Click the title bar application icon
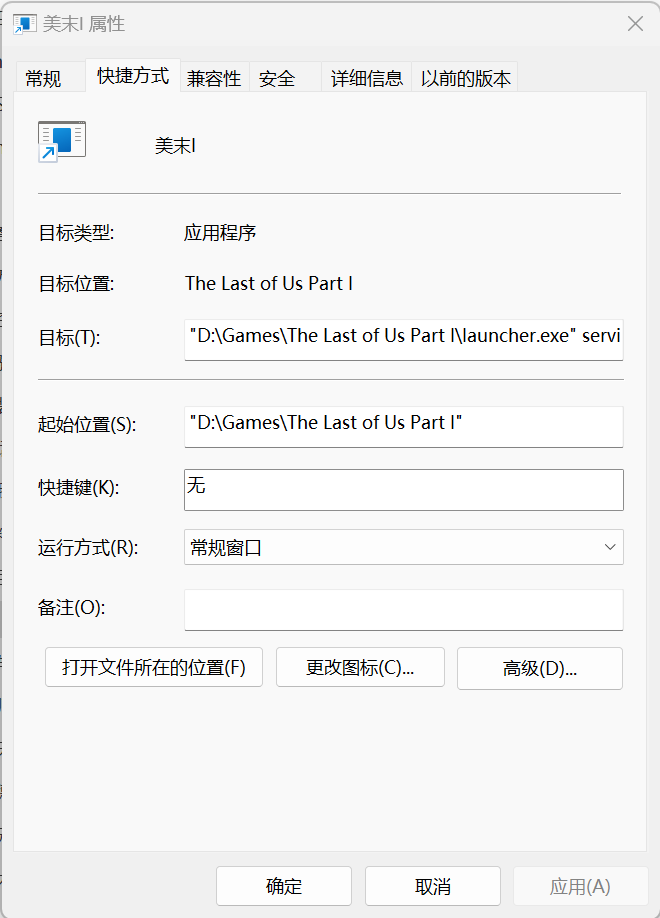 24,23
